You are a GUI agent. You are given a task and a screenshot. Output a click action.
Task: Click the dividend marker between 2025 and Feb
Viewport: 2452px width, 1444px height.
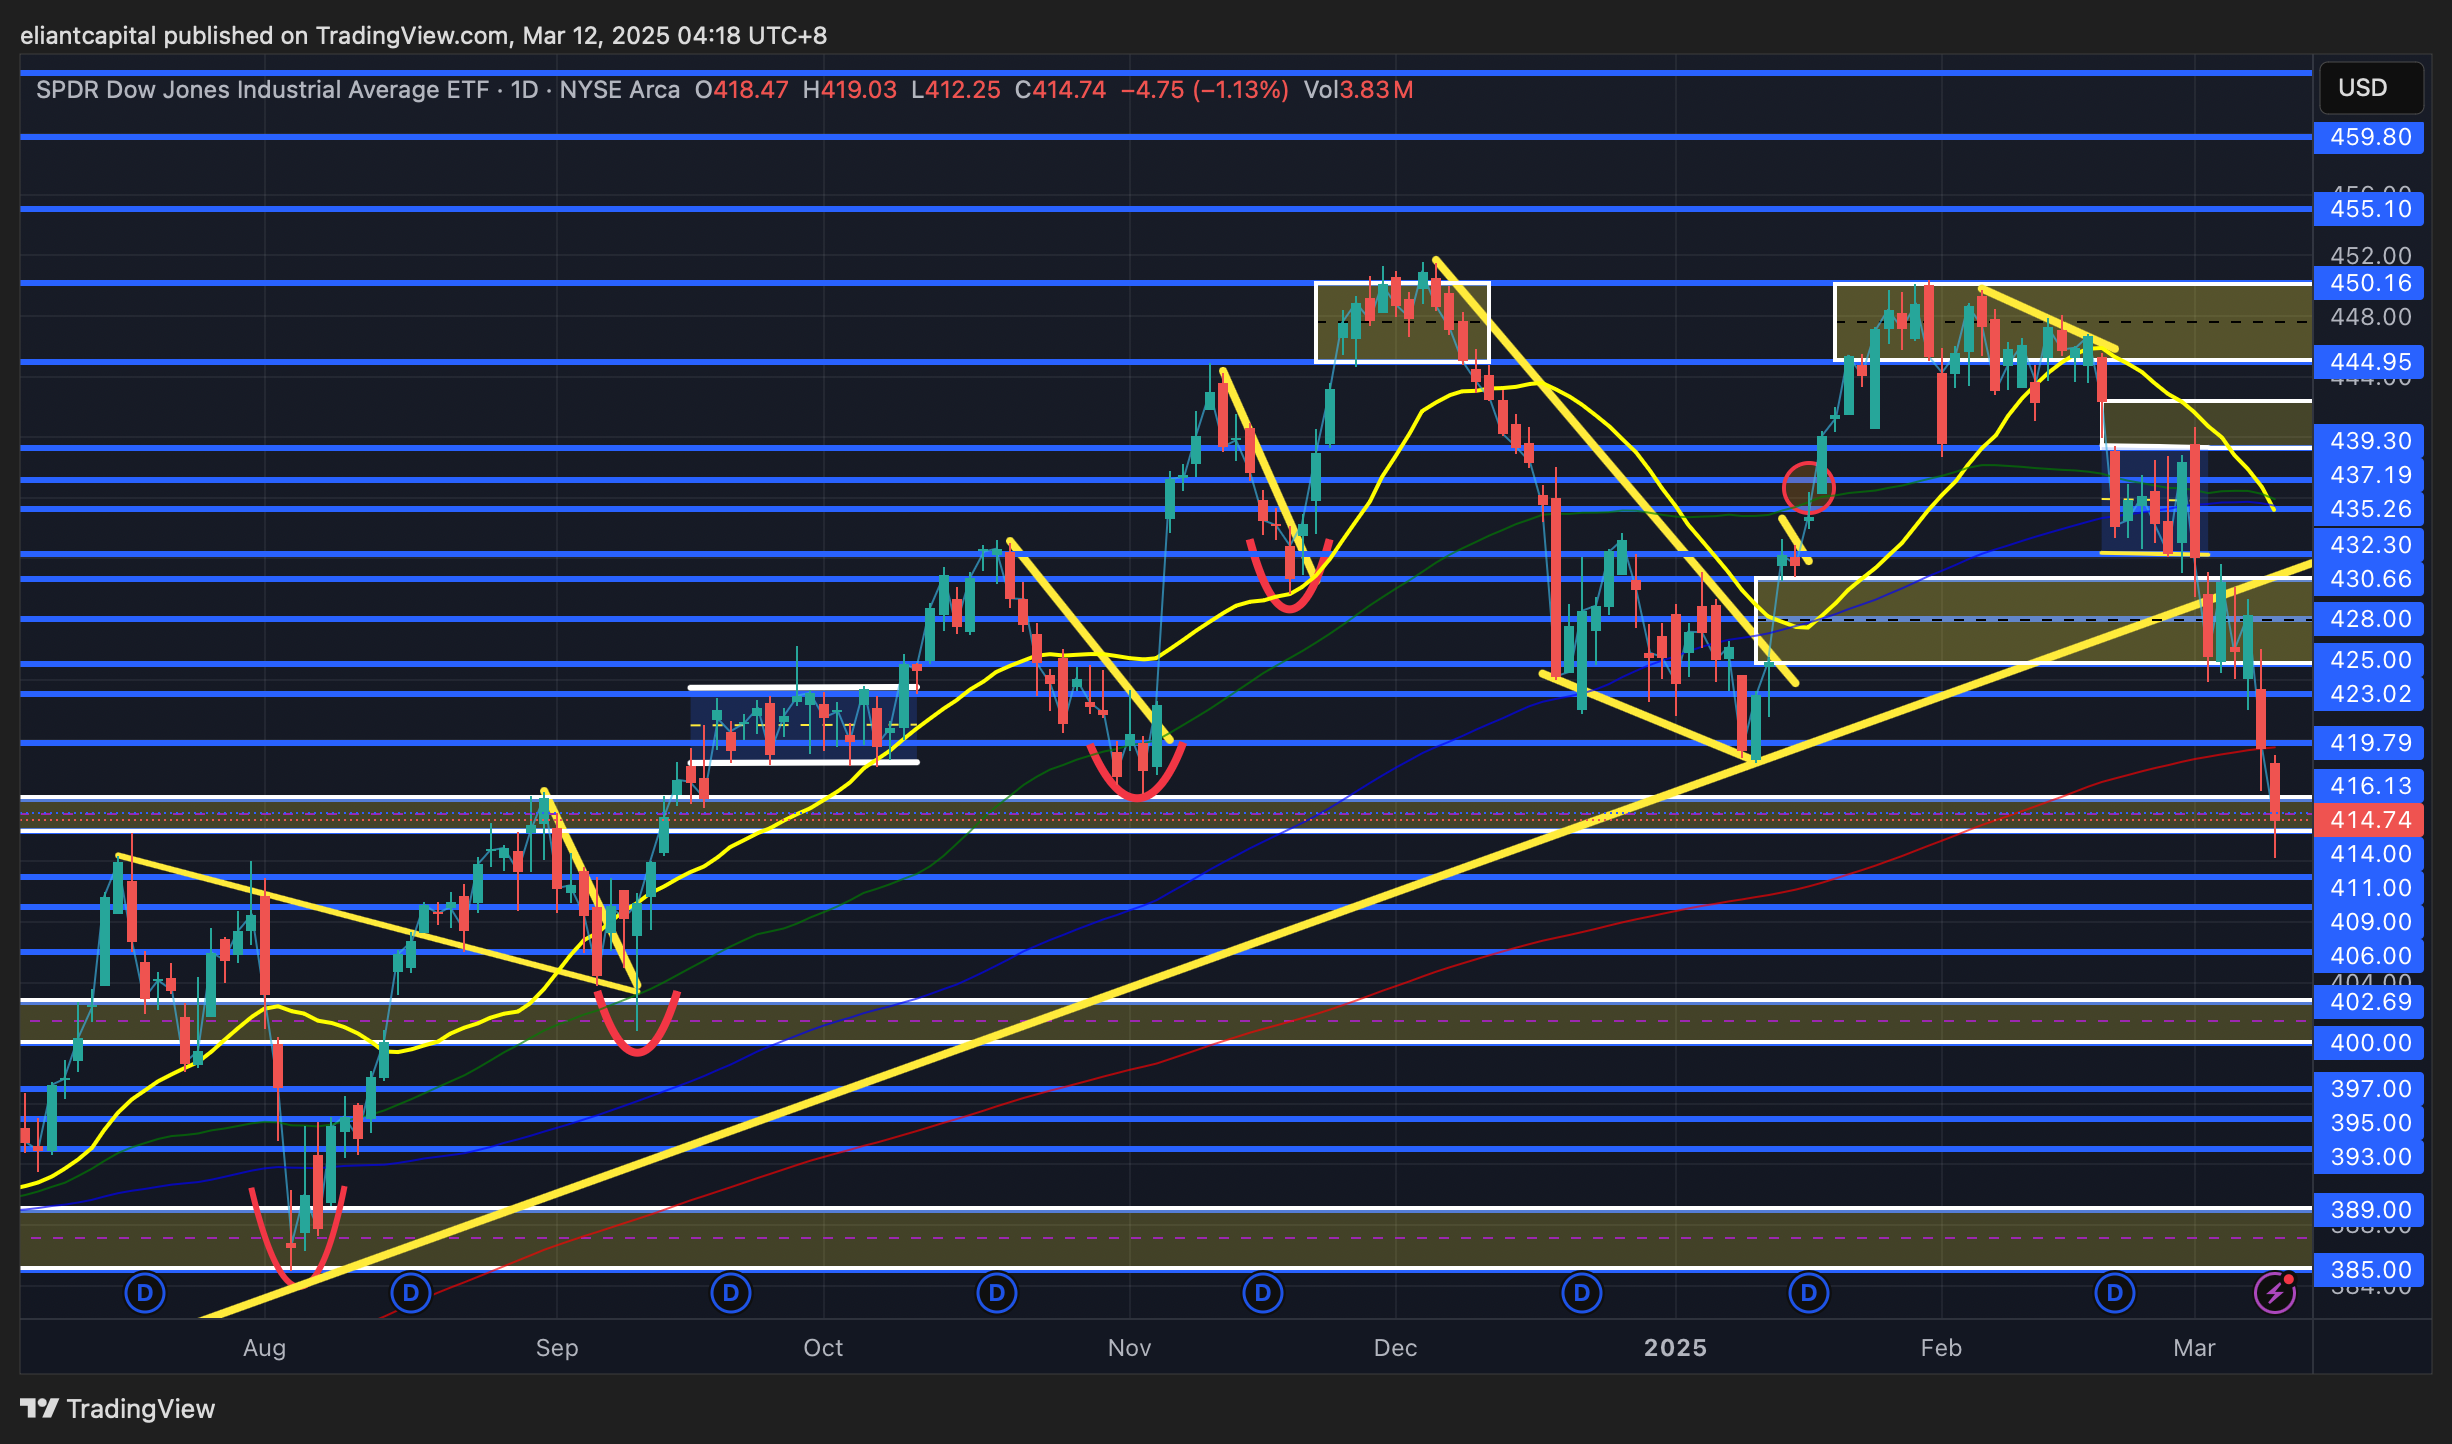point(1808,1293)
